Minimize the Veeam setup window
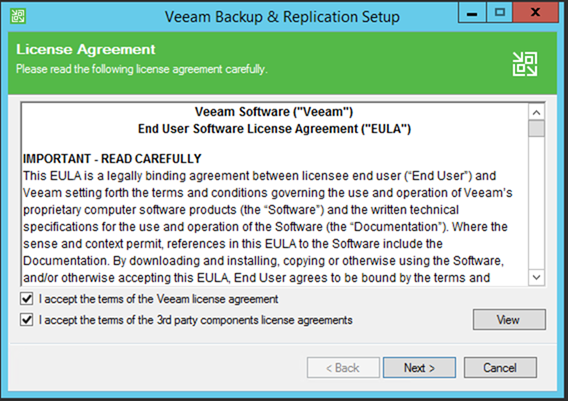The width and height of the screenshot is (568, 401). [x=472, y=13]
